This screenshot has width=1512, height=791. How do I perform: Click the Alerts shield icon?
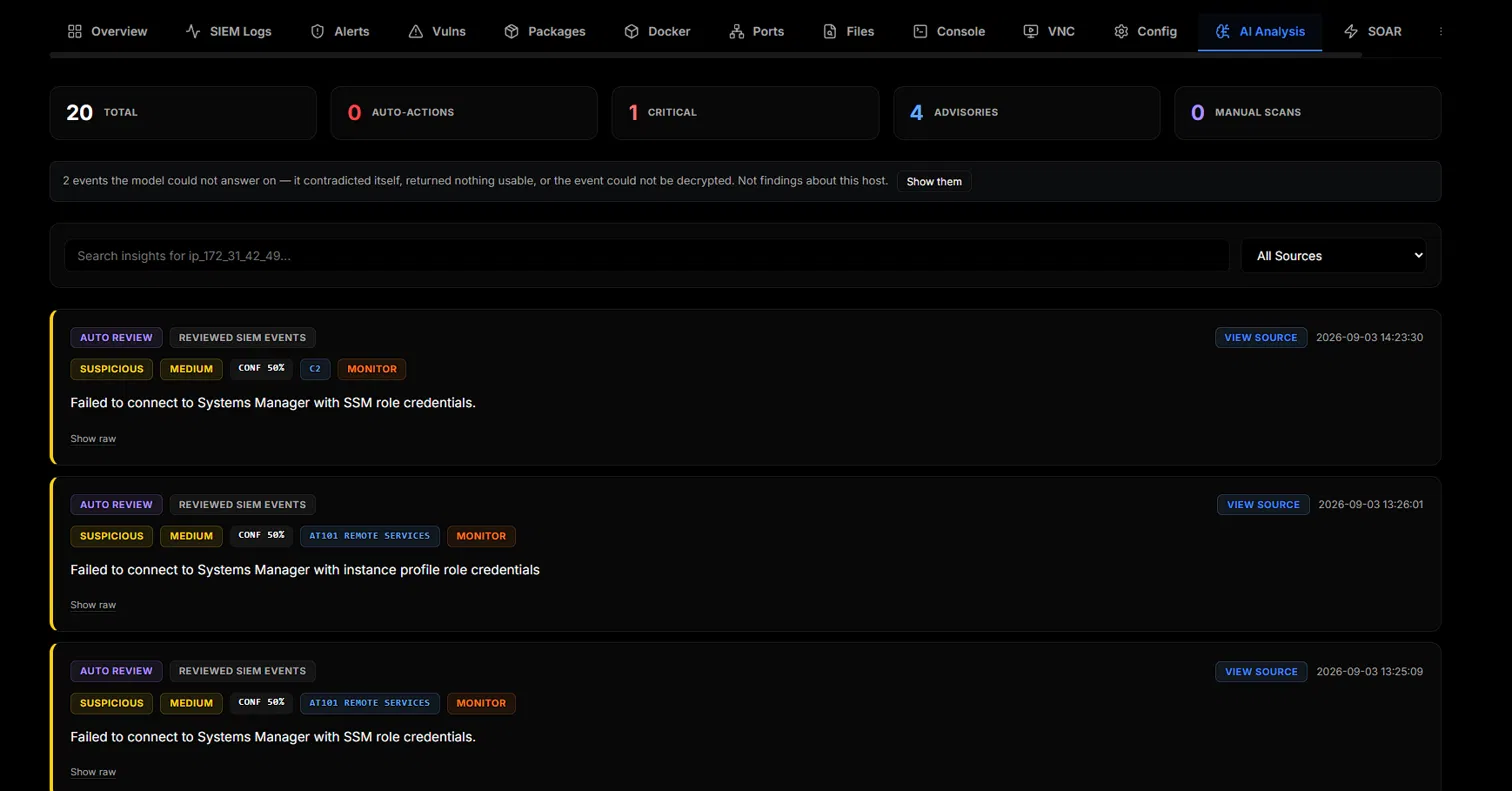[x=318, y=31]
